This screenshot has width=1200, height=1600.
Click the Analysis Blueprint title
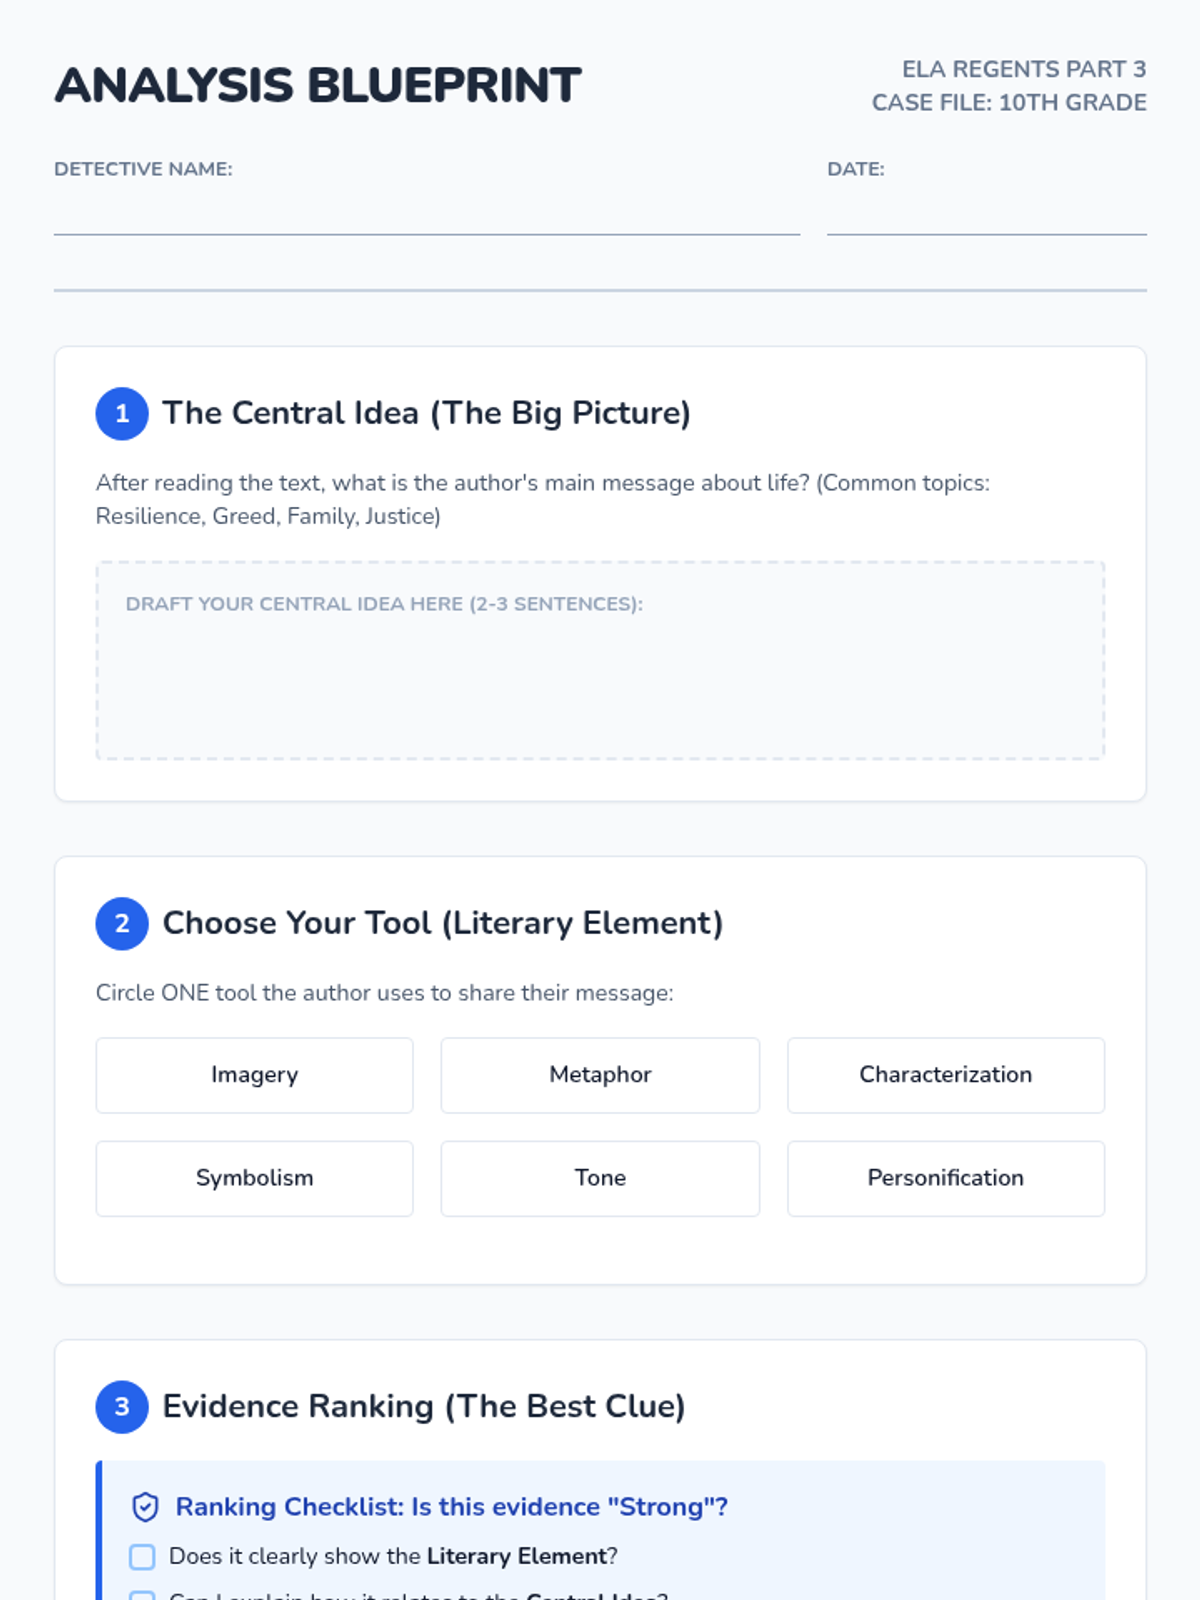pyautogui.click(x=318, y=86)
